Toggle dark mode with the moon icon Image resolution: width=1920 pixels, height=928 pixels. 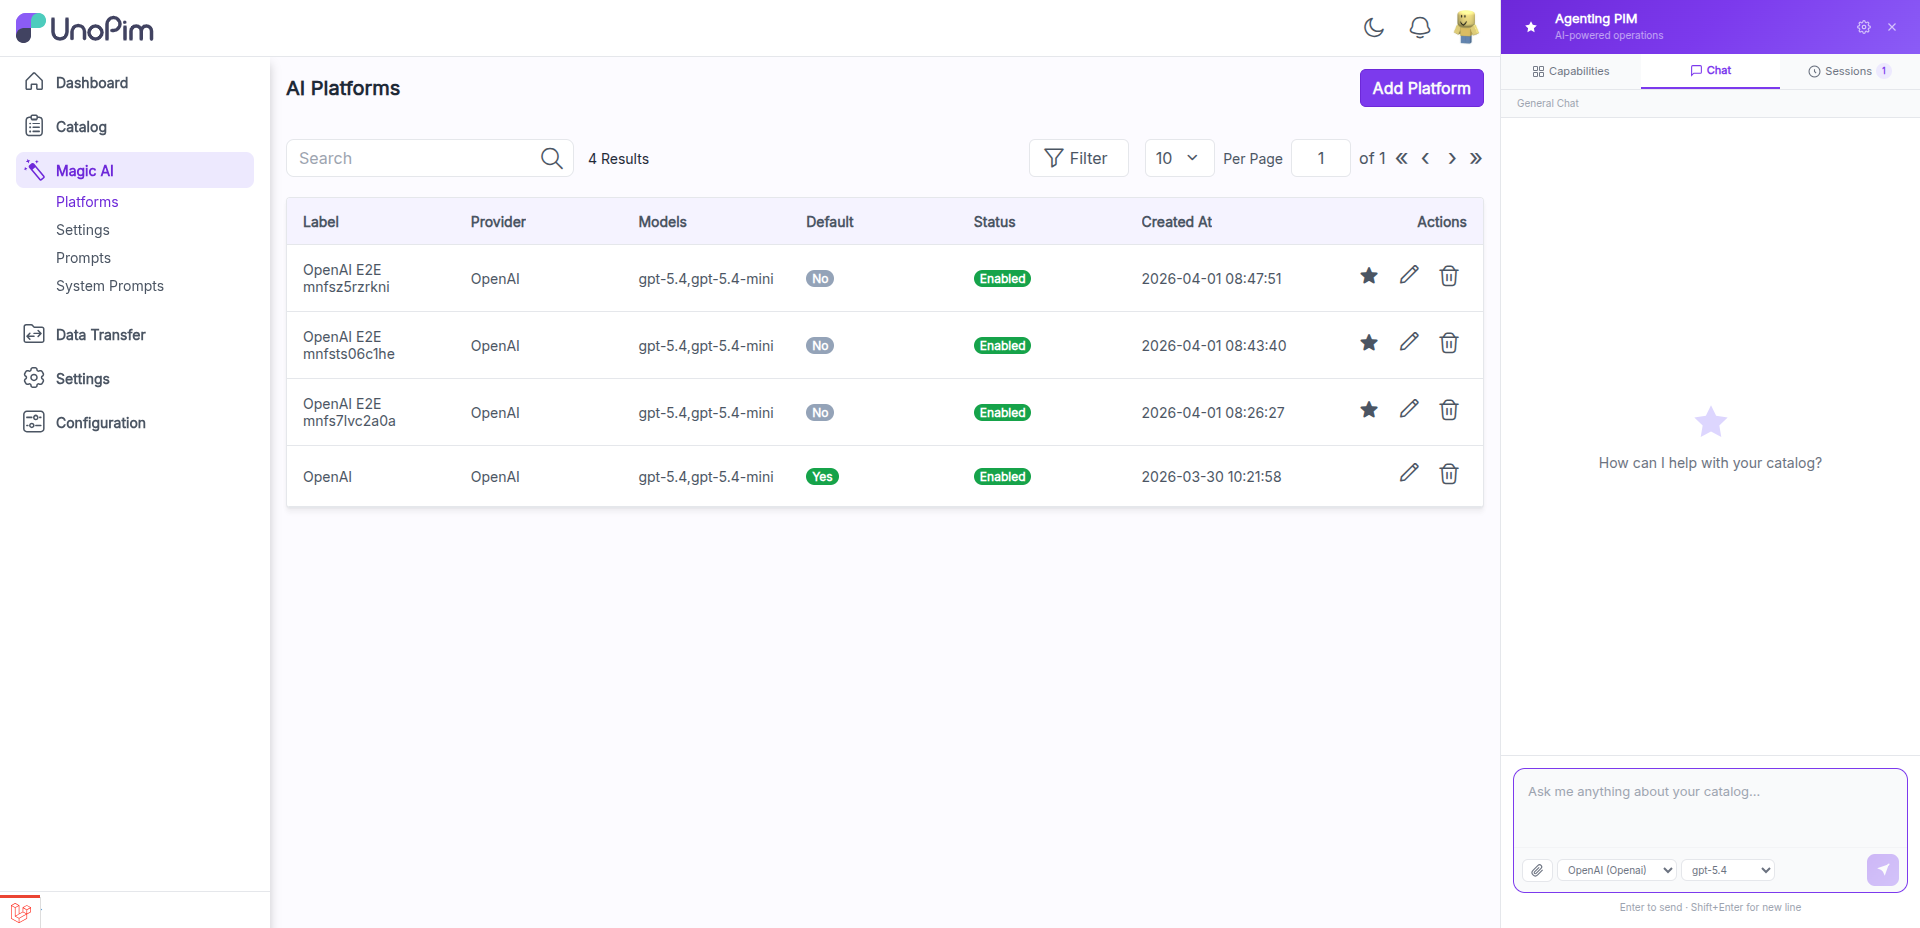pyautogui.click(x=1373, y=27)
